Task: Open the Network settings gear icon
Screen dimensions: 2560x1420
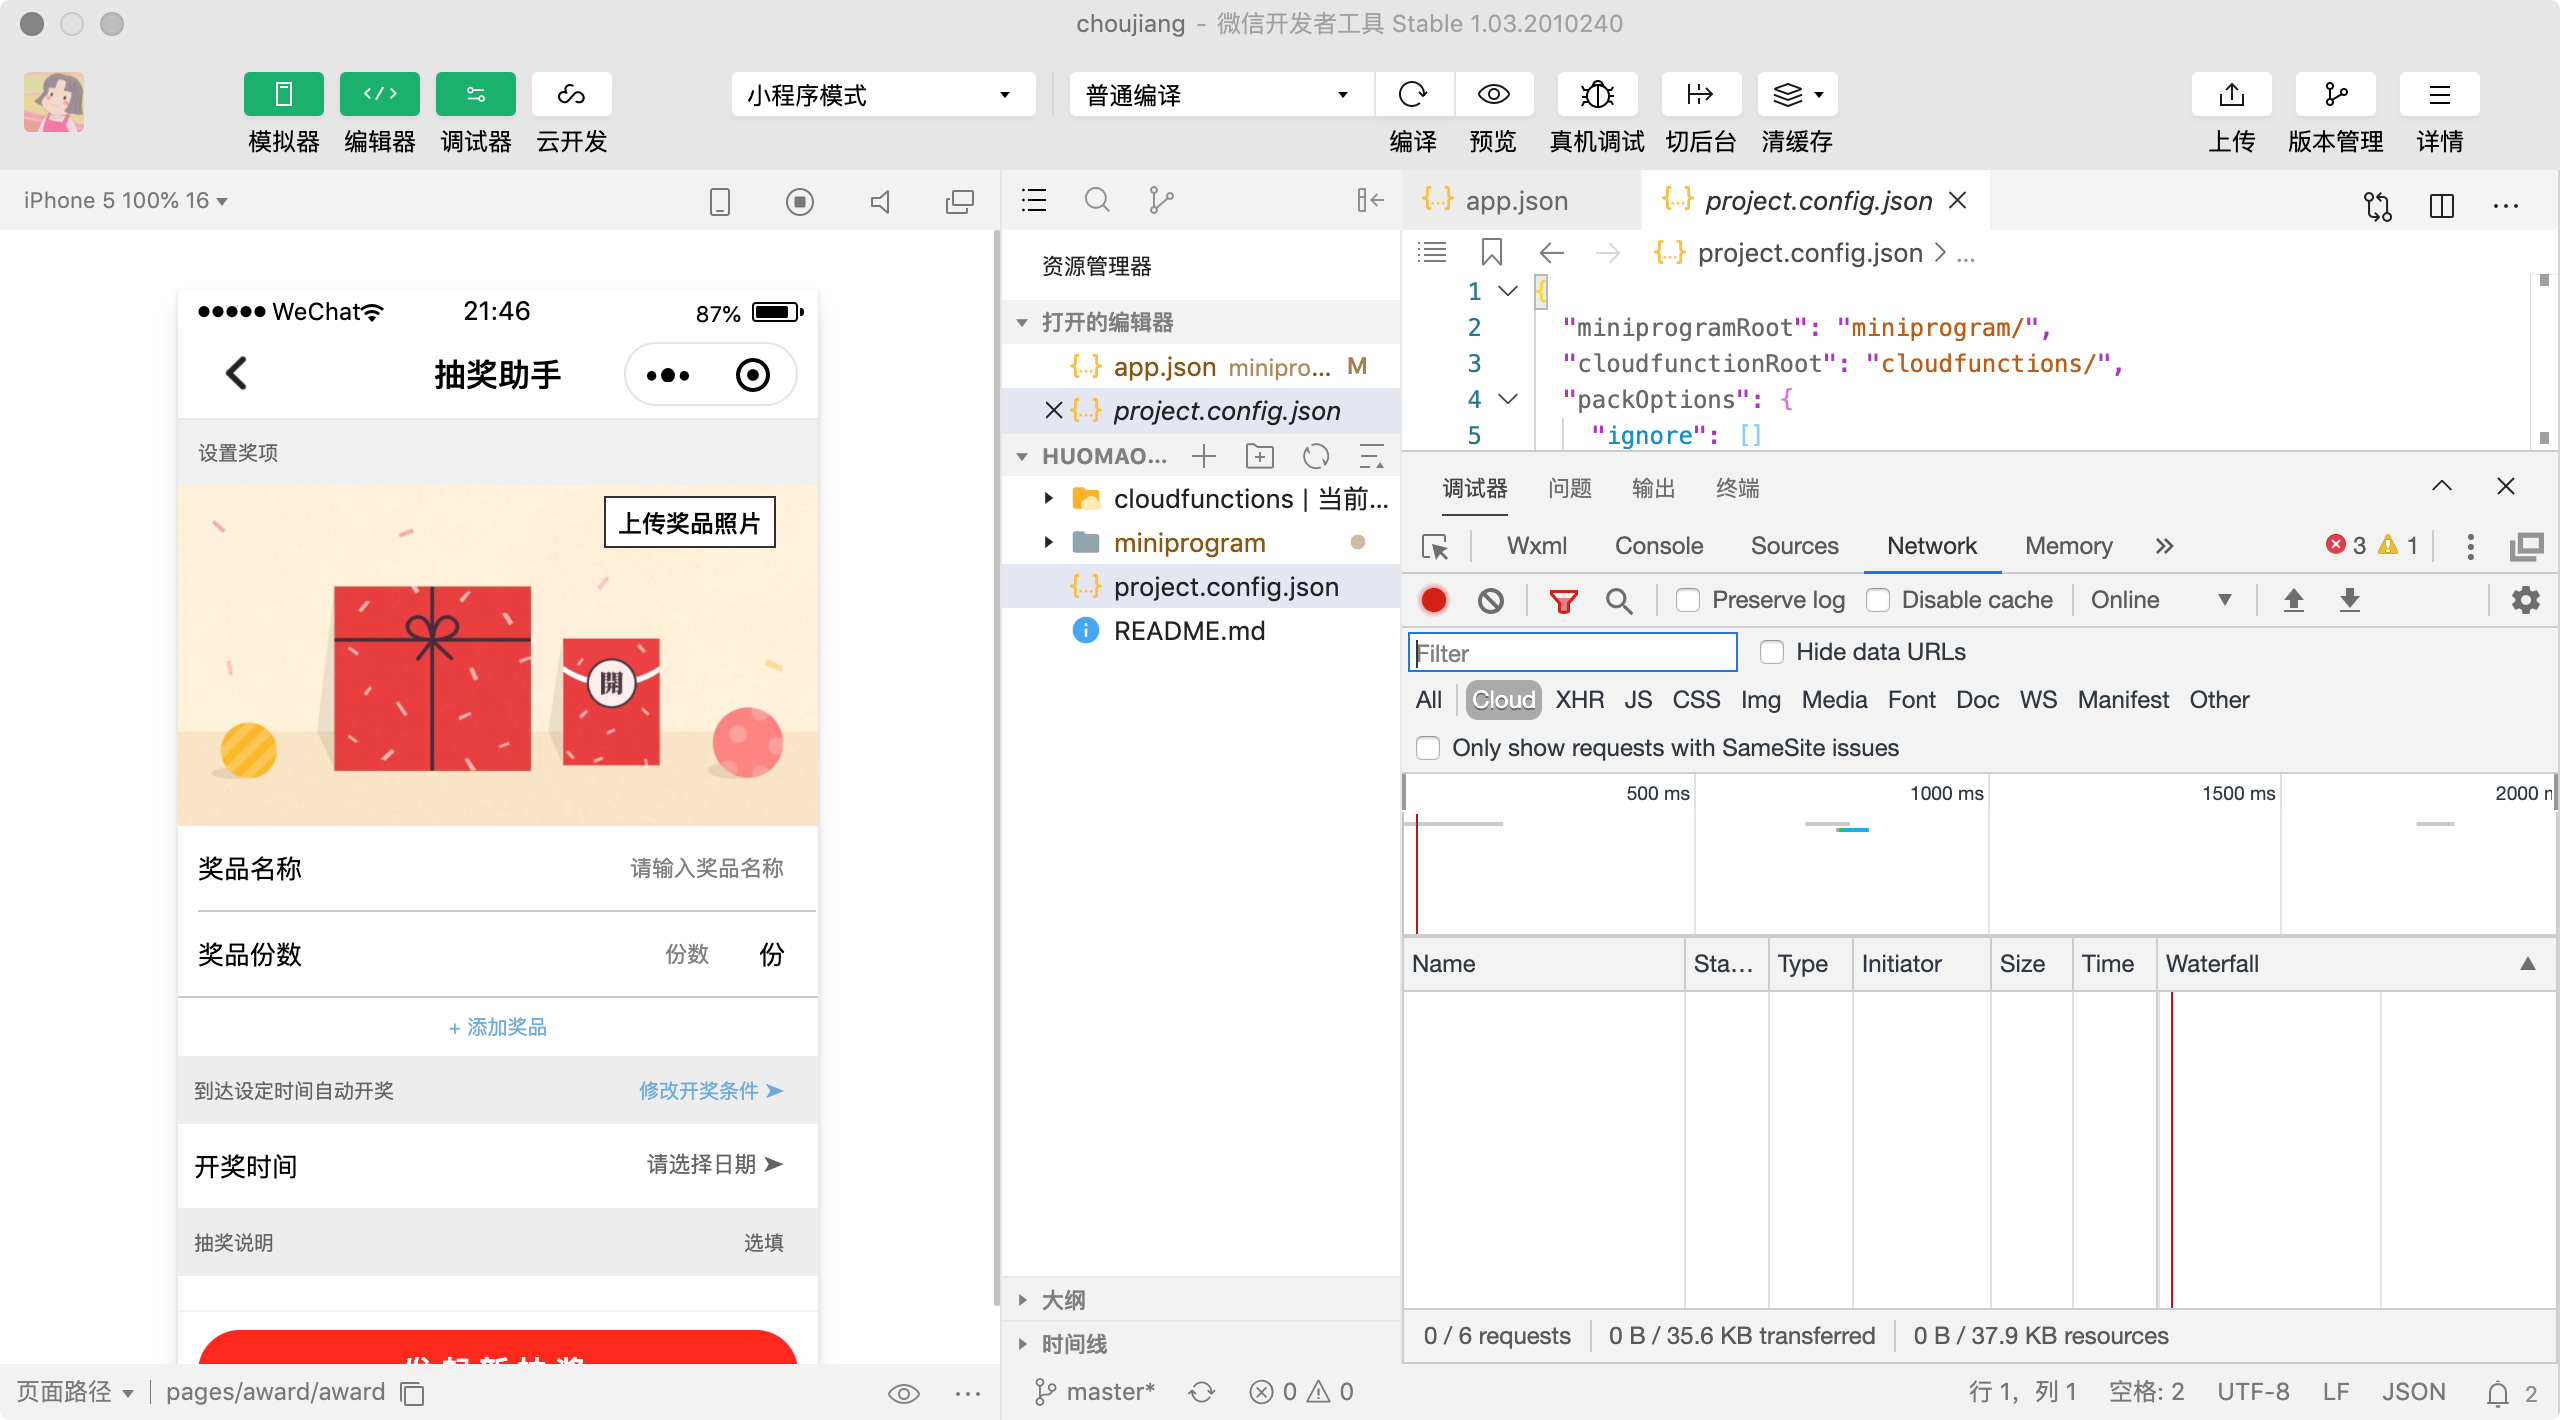Action: pos(2525,600)
